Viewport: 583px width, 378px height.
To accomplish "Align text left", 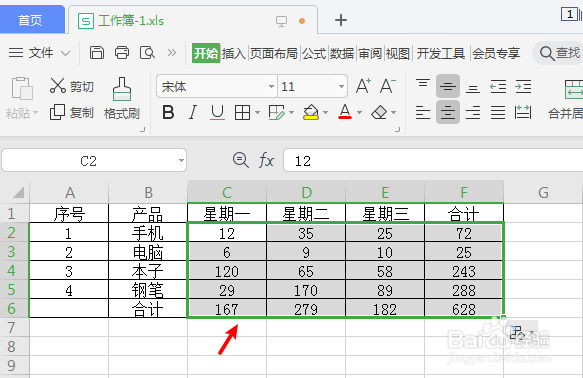I will point(423,112).
